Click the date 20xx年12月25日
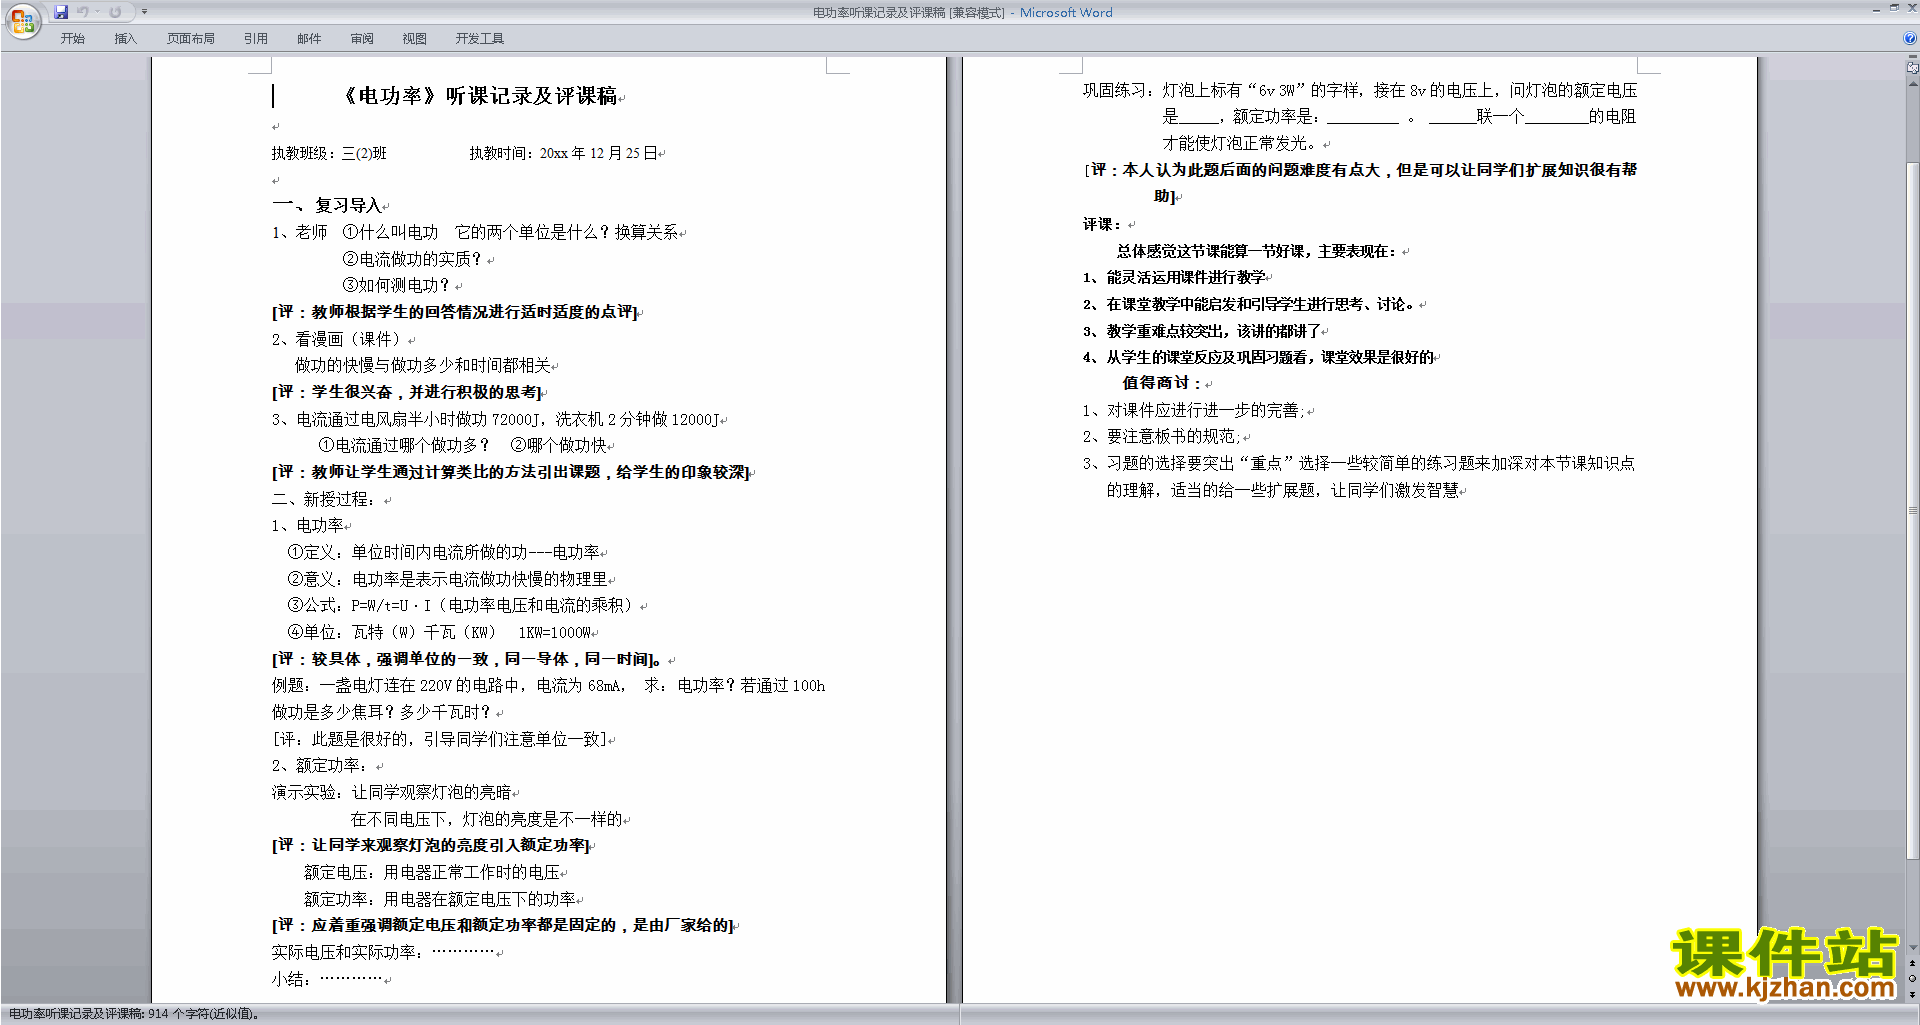The width and height of the screenshot is (1920, 1025). [x=598, y=153]
